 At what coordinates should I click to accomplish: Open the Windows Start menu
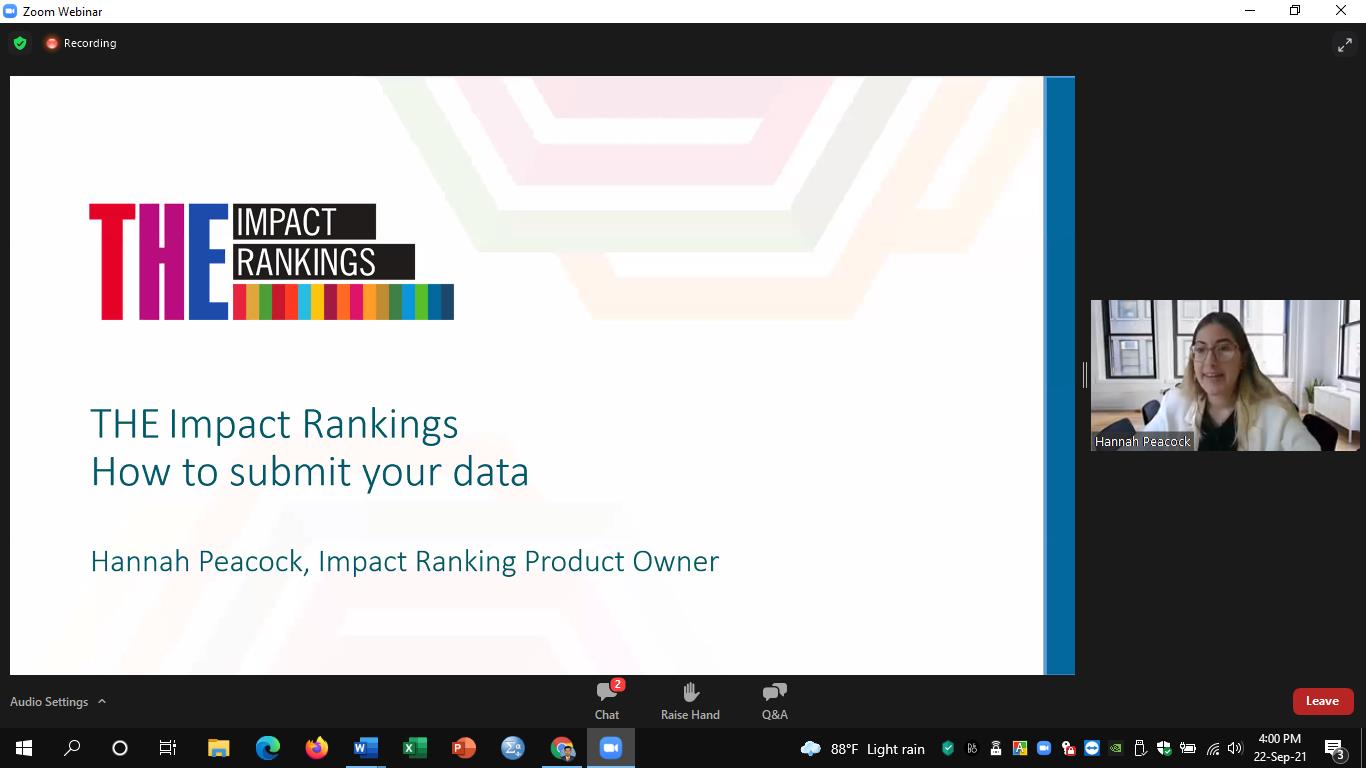(x=24, y=748)
